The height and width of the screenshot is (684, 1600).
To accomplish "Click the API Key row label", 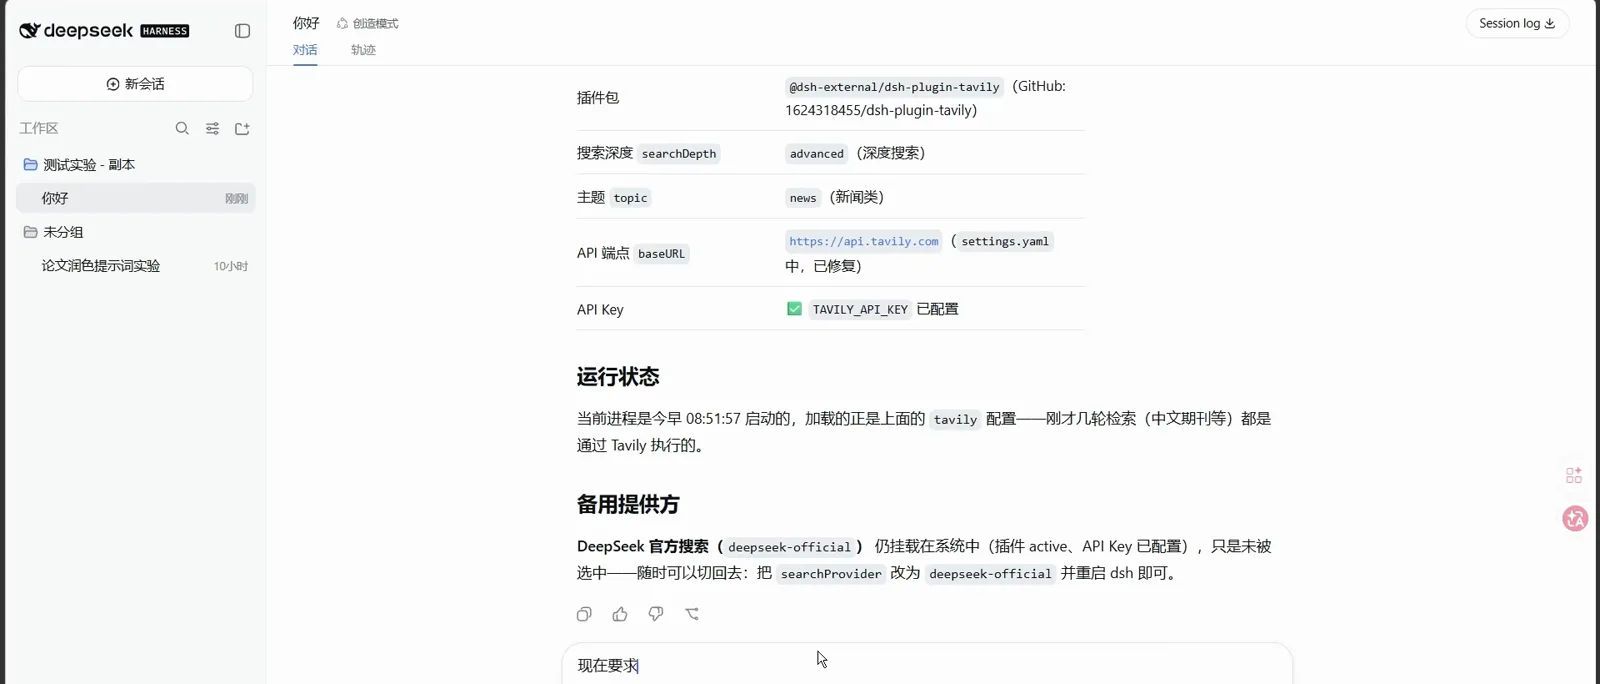I will (600, 310).
